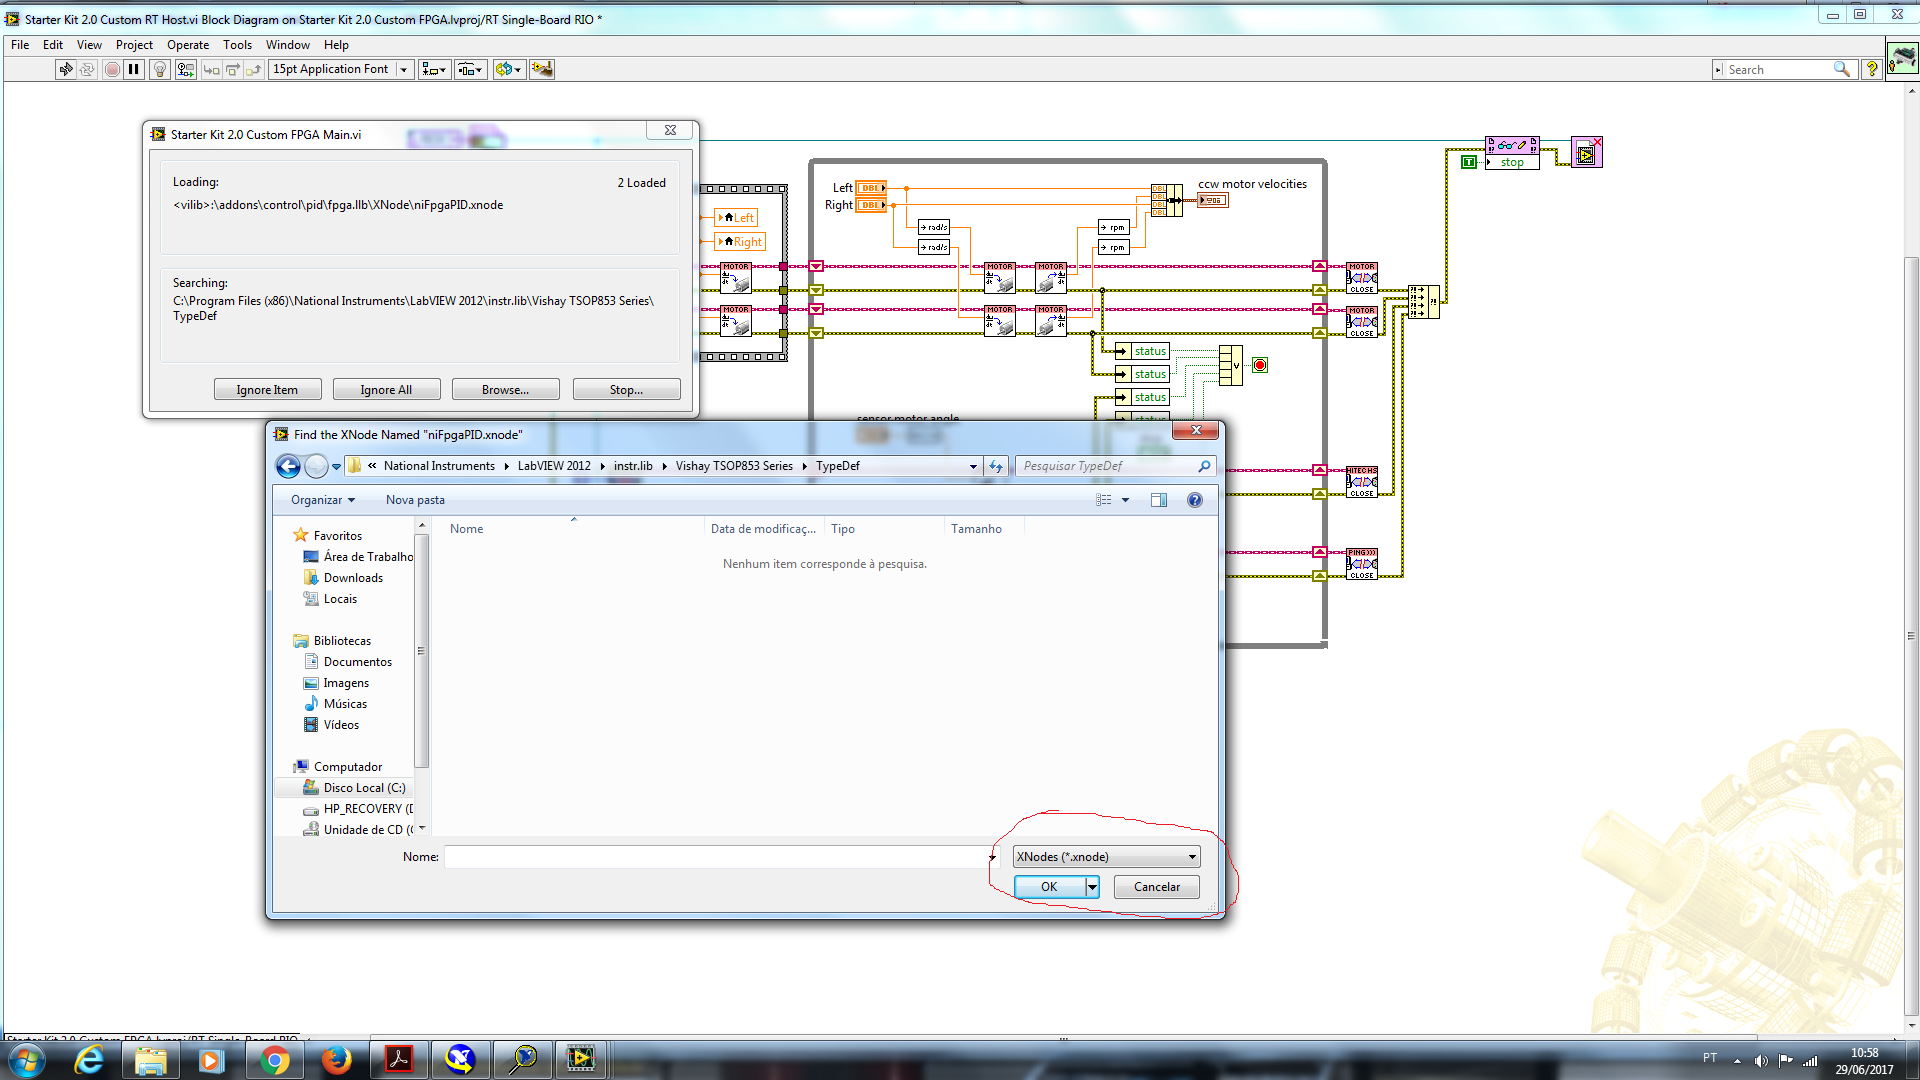The image size is (1920, 1080).
Task: Open the Operate menu
Action: click(x=188, y=45)
